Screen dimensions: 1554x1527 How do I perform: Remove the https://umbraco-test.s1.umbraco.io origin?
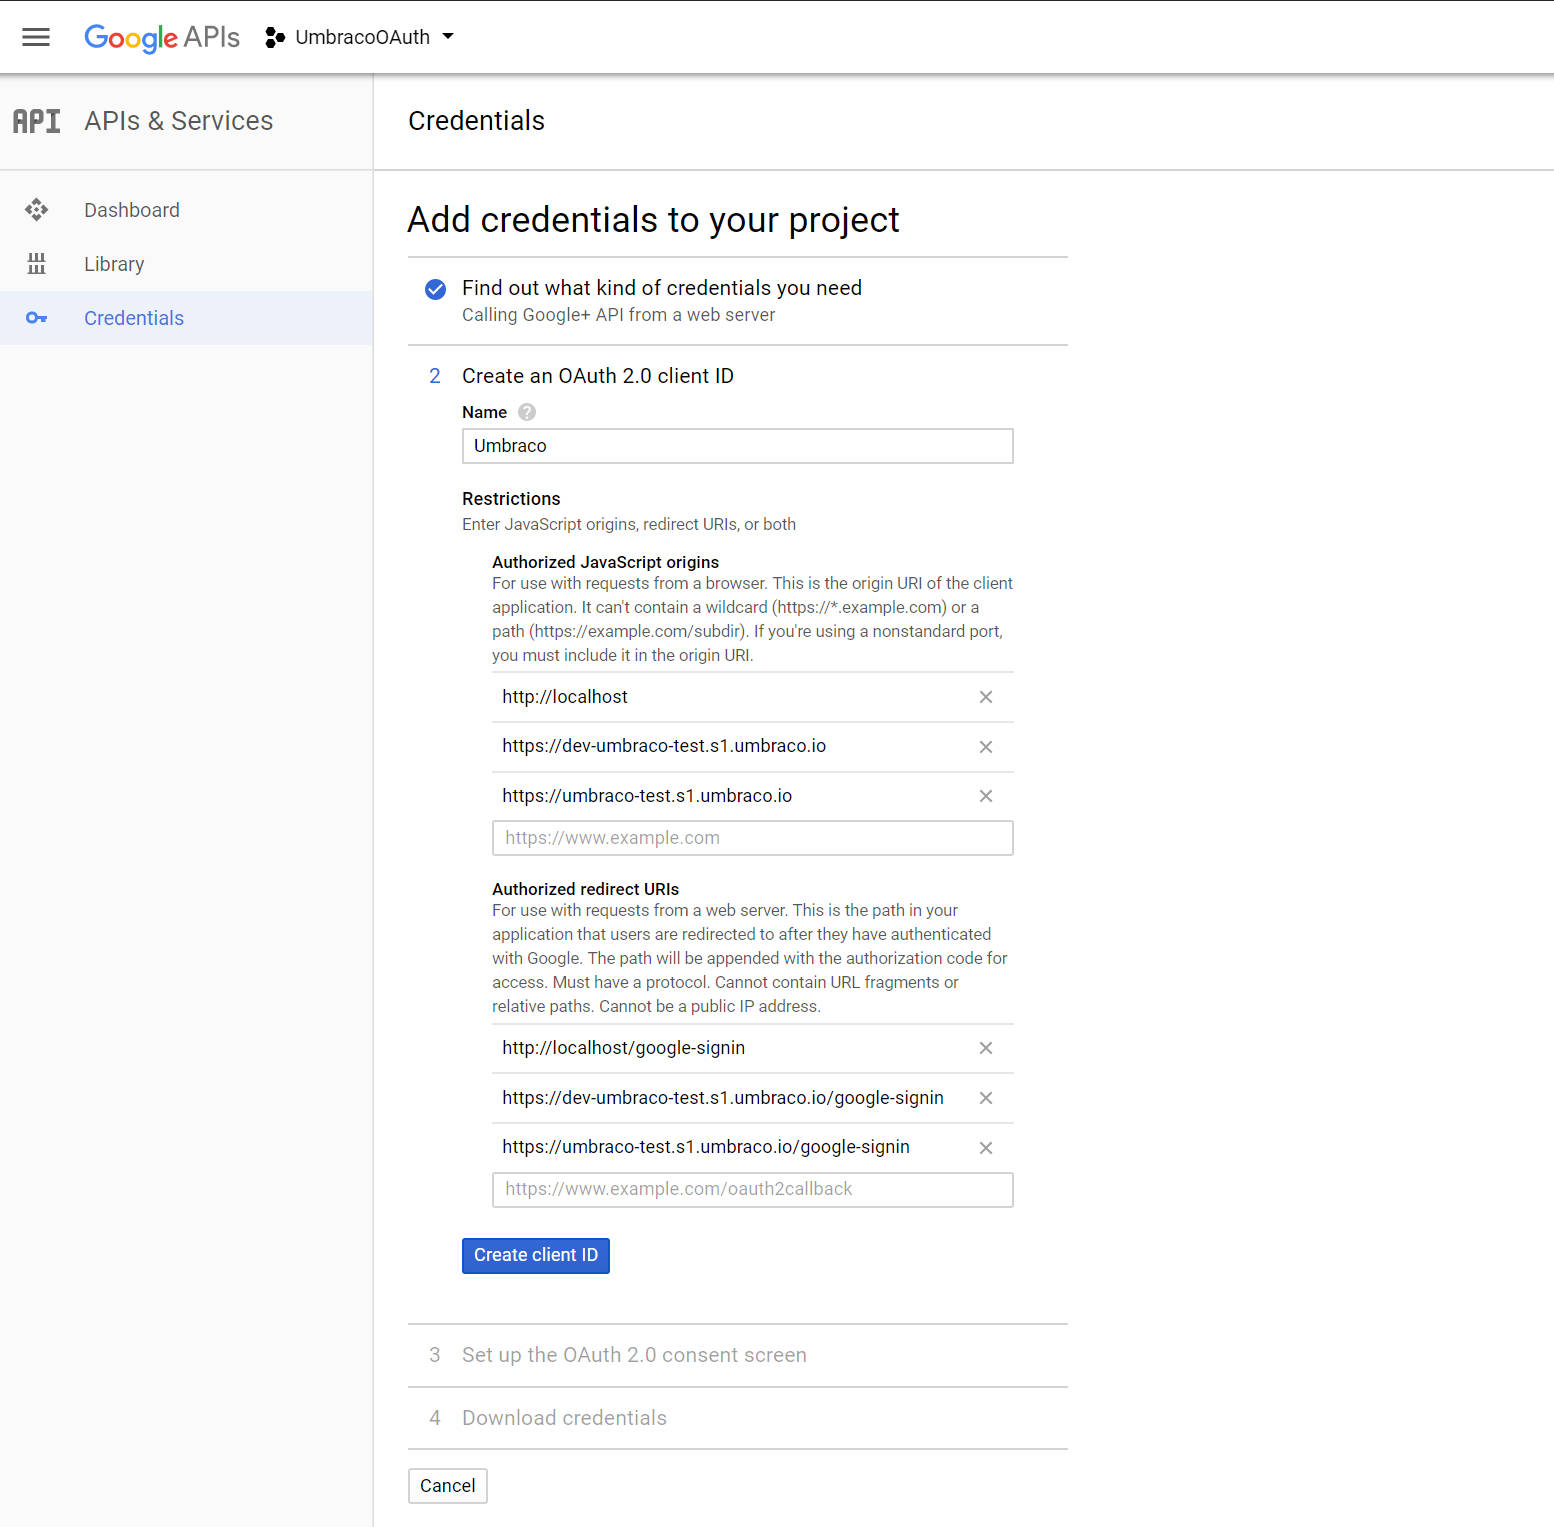986,796
